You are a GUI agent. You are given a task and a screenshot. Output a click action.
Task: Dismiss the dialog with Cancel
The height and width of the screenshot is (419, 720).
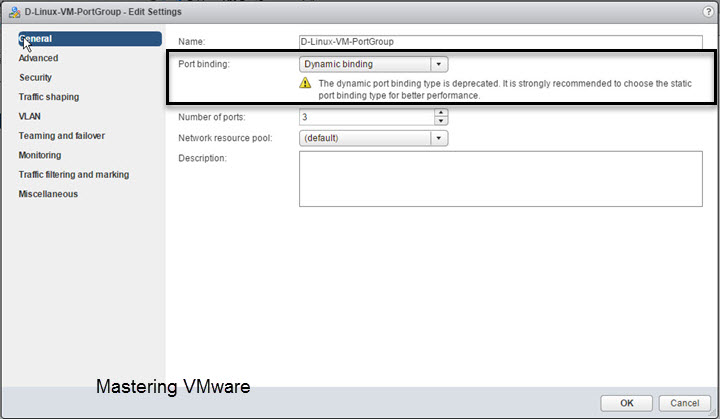[x=685, y=403]
